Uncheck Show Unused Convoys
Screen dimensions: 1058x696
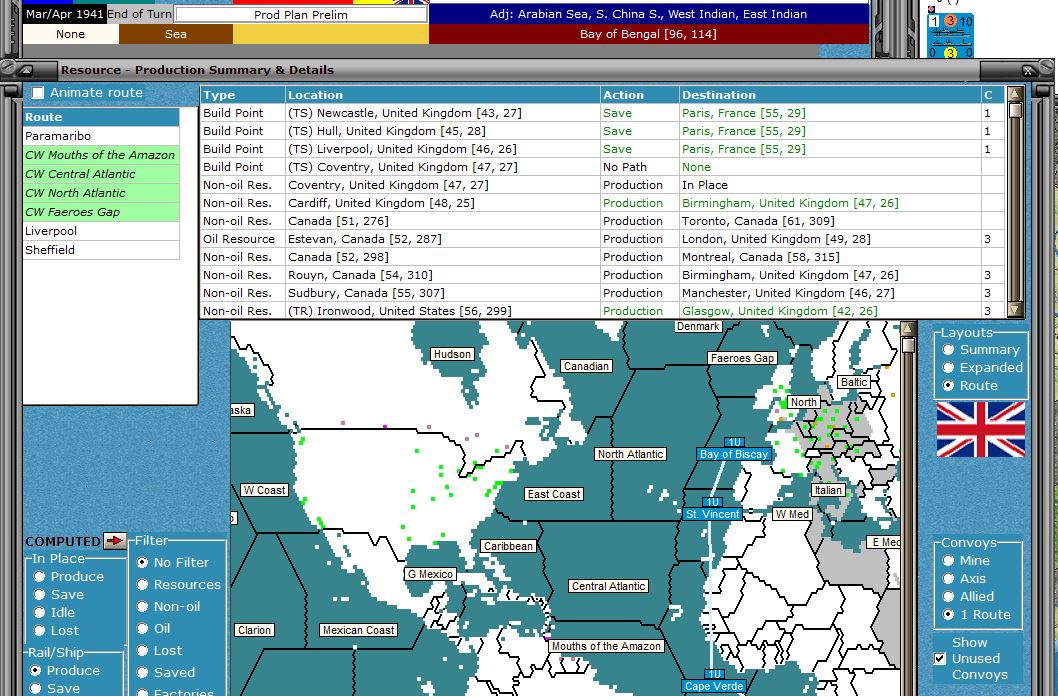[940, 658]
